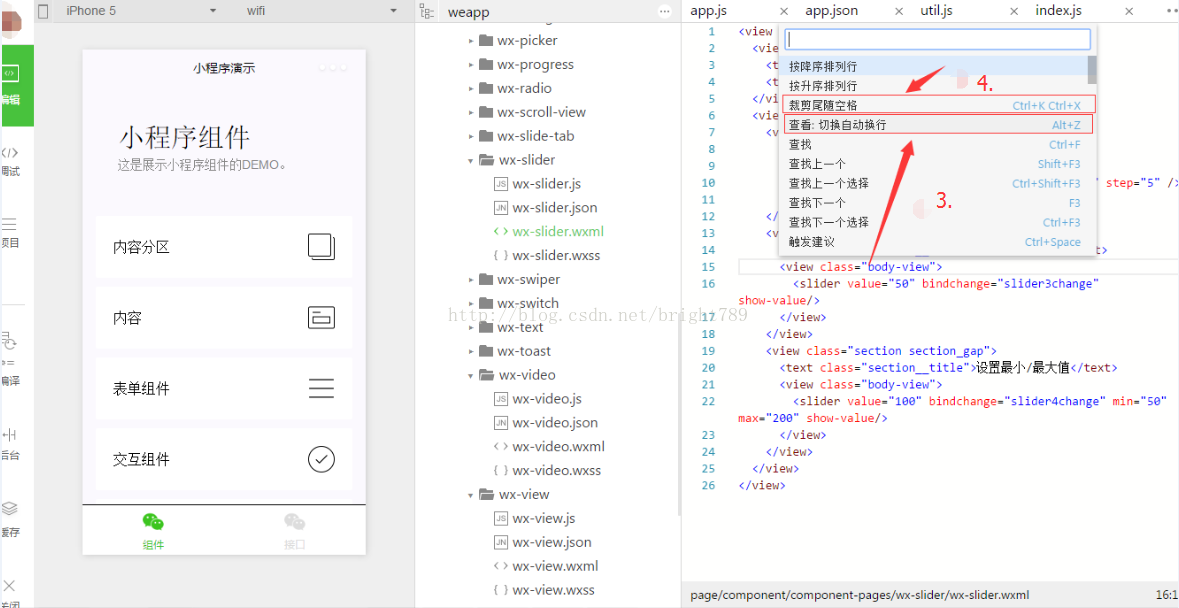The height and width of the screenshot is (608, 1179).
Task: Click the command palette scrollbar thumb
Action: tap(1092, 70)
